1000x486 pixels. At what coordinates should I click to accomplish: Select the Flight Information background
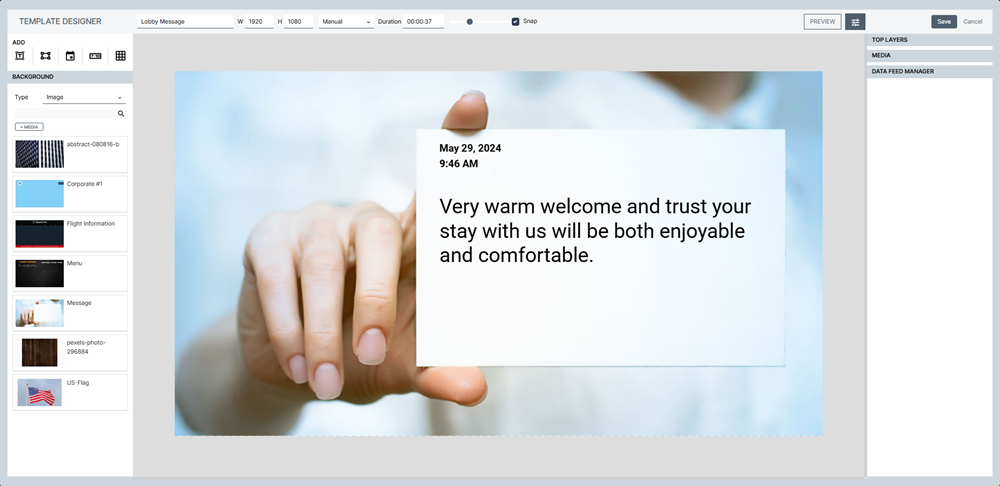pyautogui.click(x=70, y=233)
